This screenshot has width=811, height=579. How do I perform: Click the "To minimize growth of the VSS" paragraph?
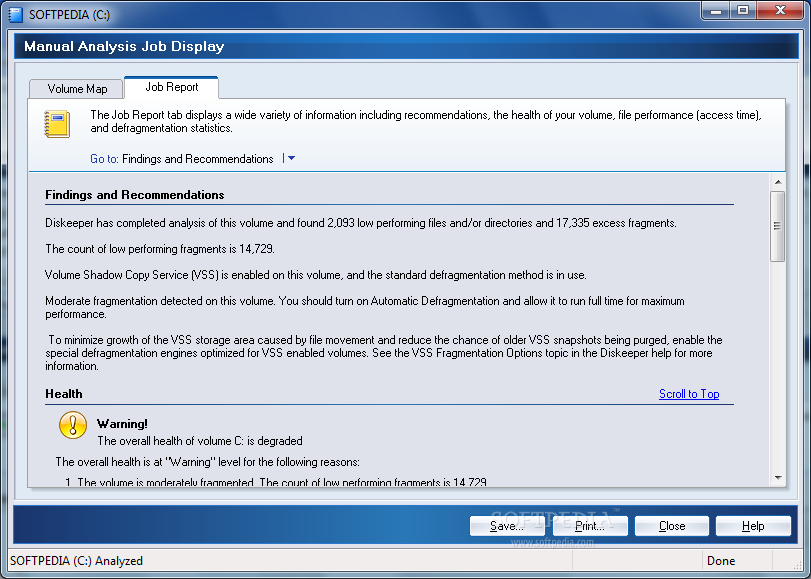(x=384, y=353)
